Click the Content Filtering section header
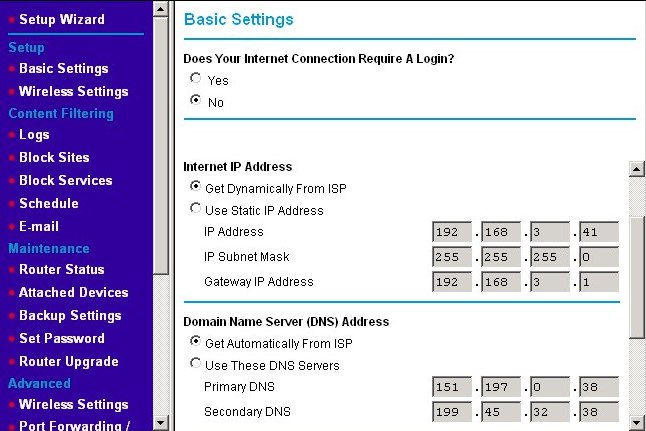 point(61,113)
